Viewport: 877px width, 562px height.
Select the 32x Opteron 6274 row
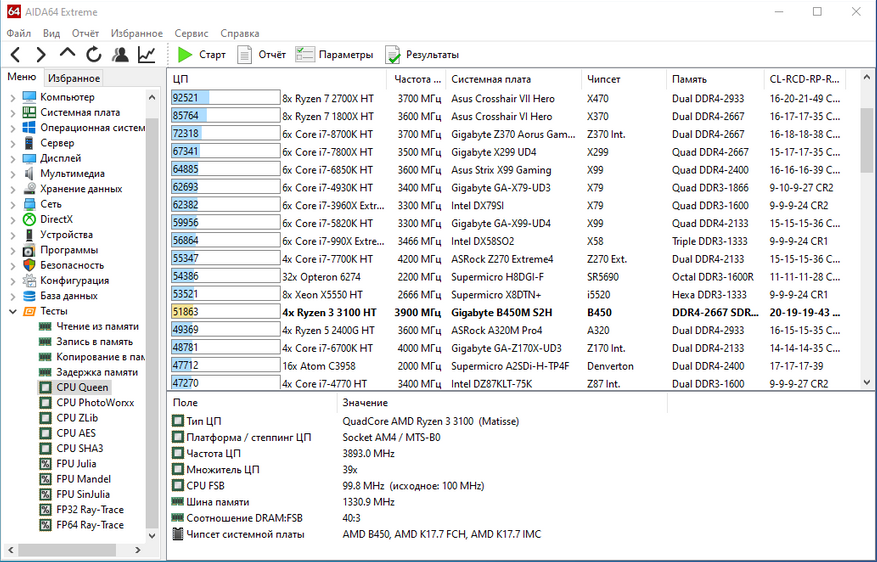pyautogui.click(x=506, y=277)
